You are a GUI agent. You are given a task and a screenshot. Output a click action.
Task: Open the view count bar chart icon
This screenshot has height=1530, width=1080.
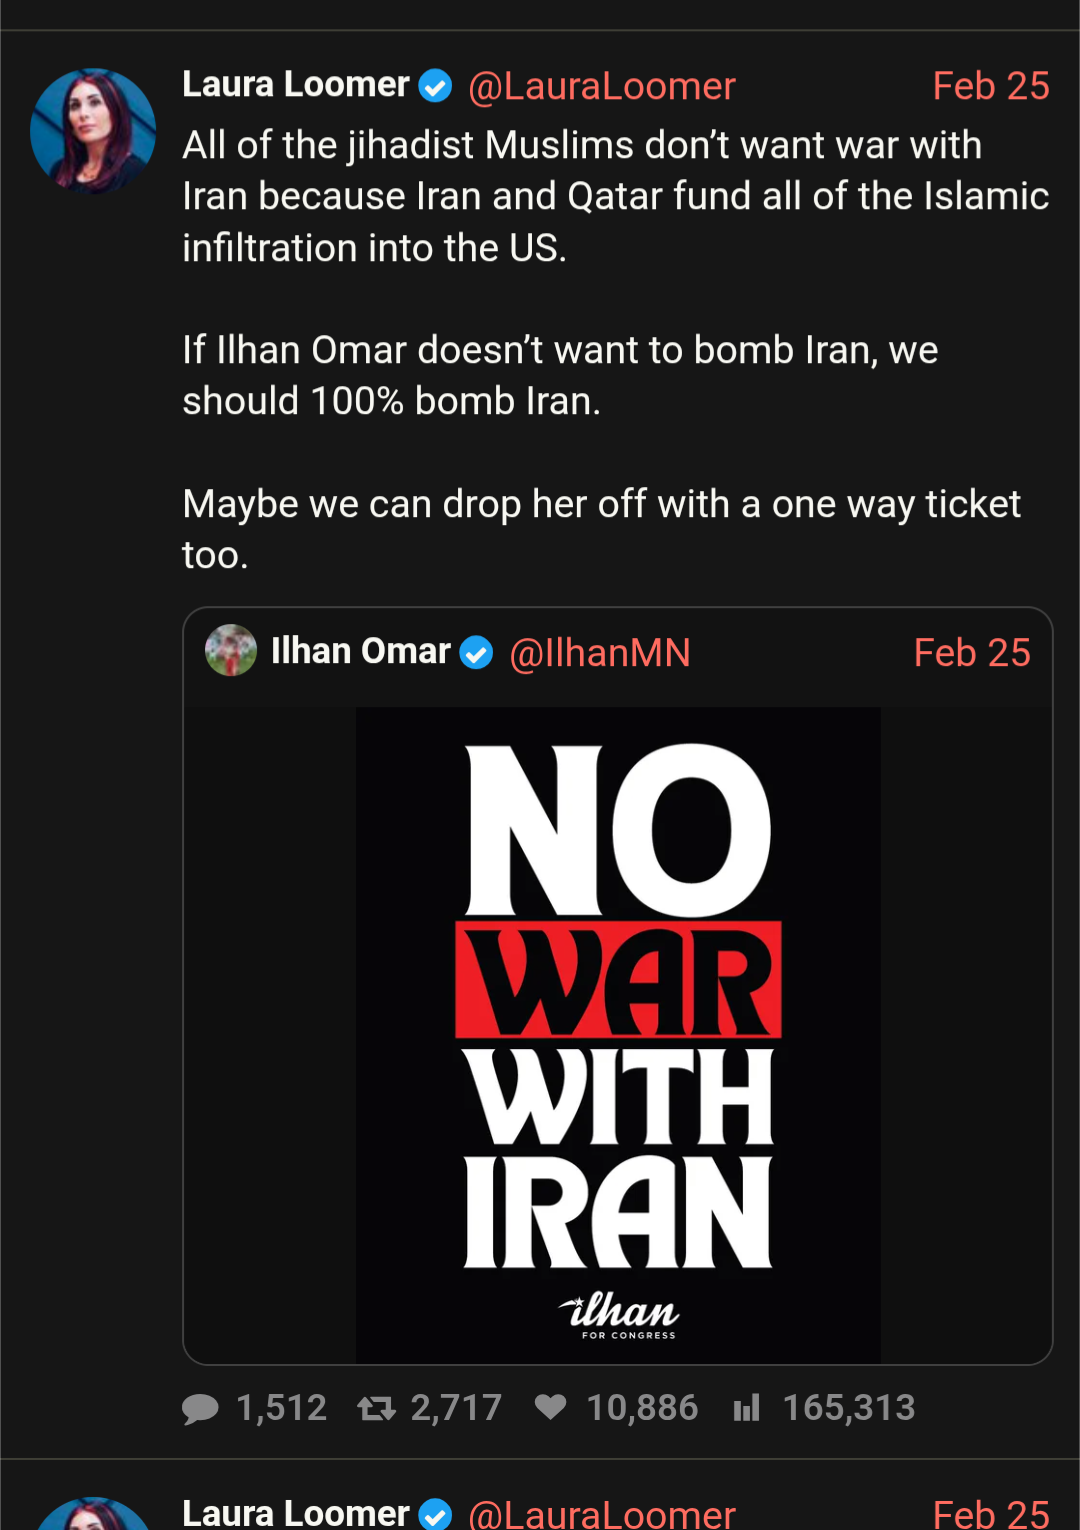[747, 1408]
